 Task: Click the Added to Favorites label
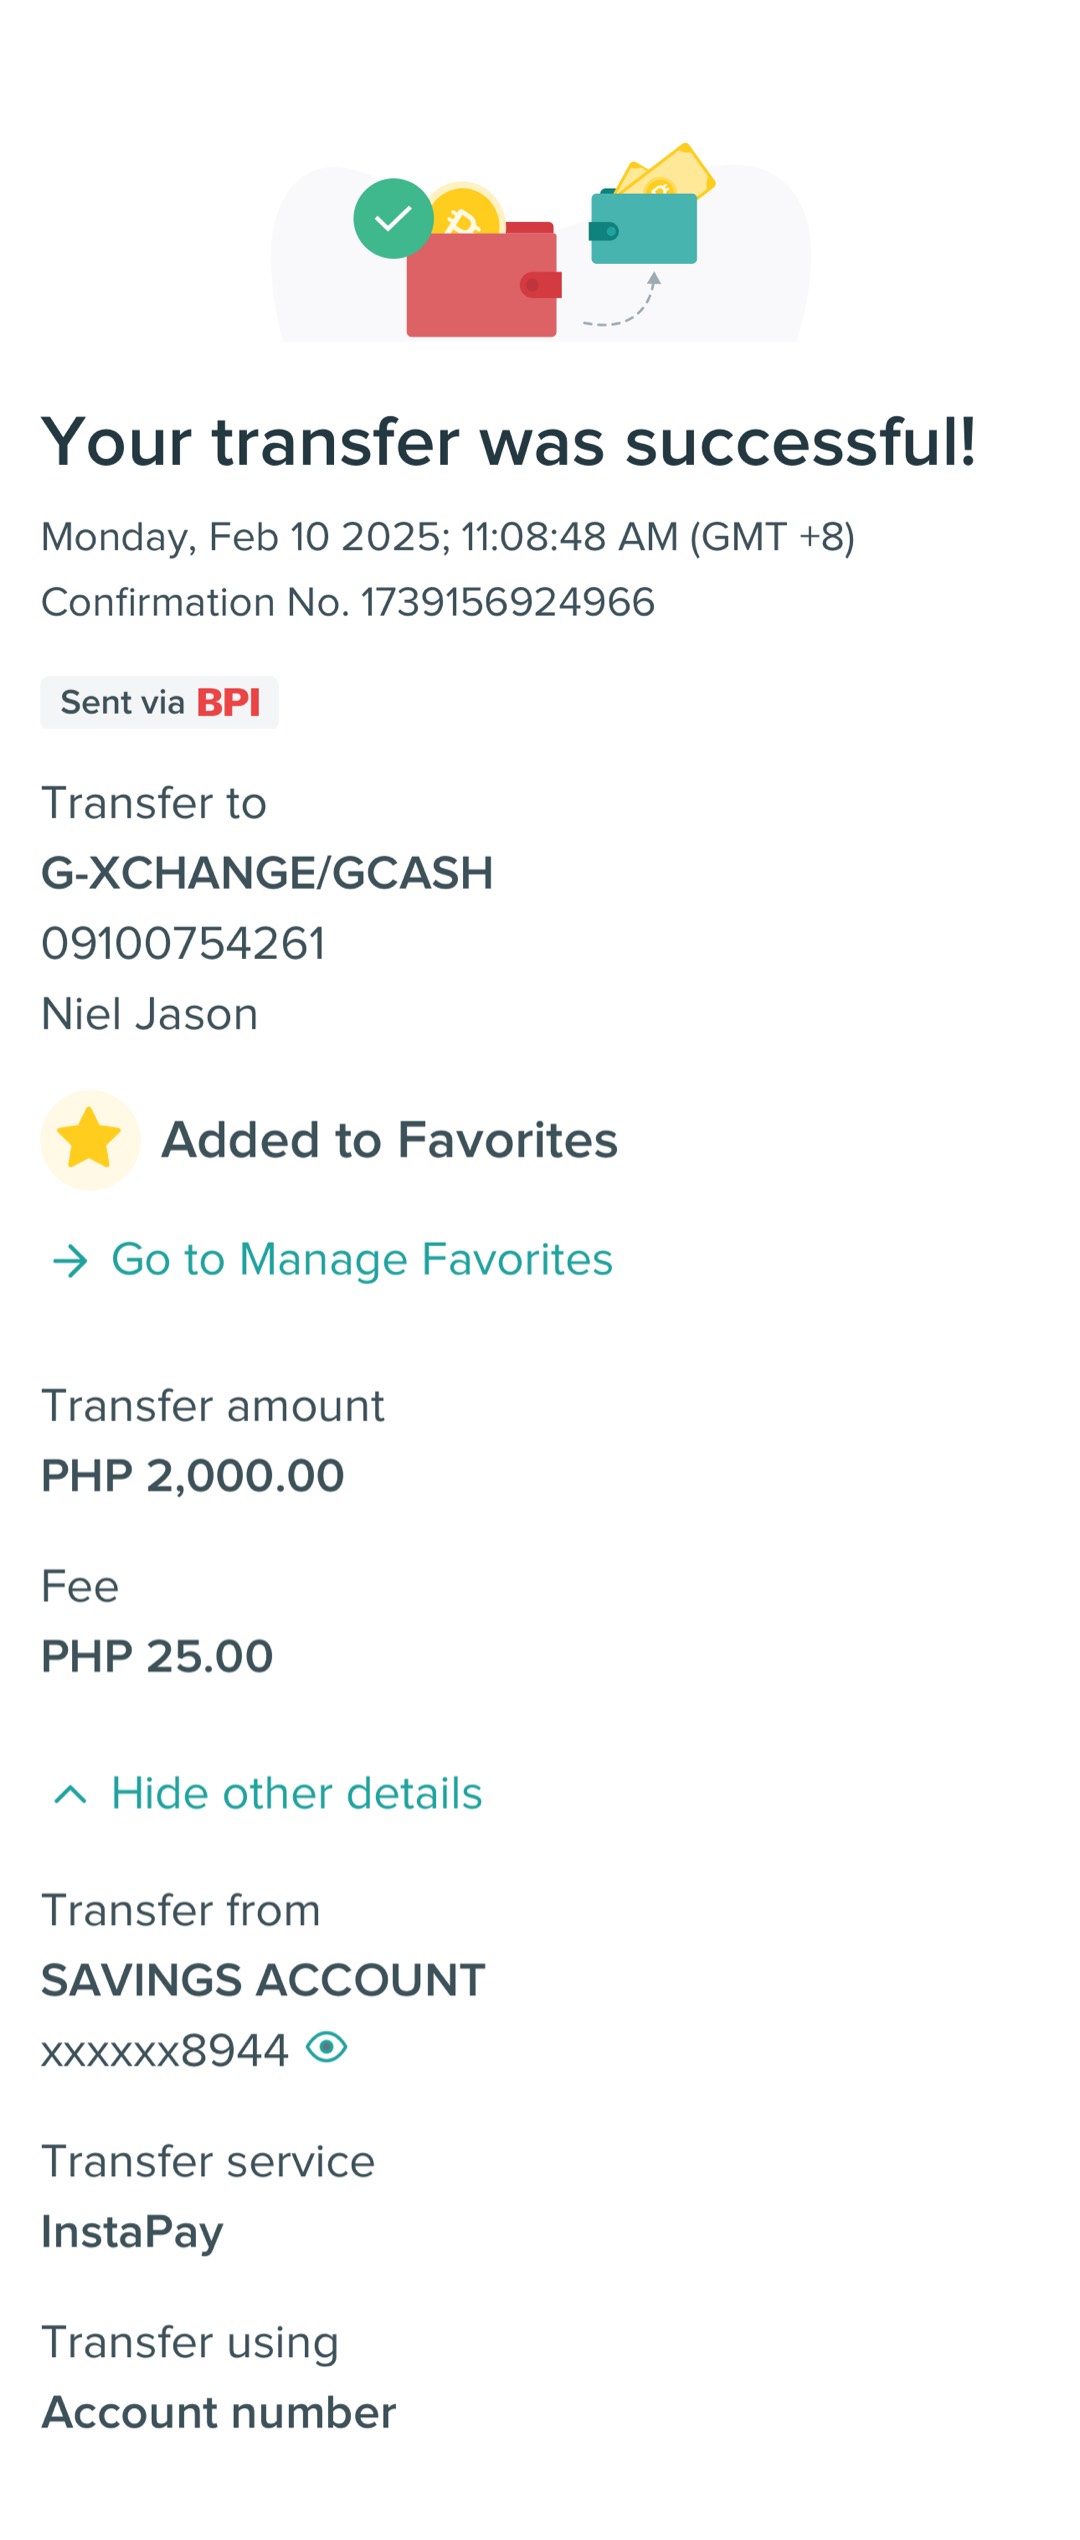390,1140
